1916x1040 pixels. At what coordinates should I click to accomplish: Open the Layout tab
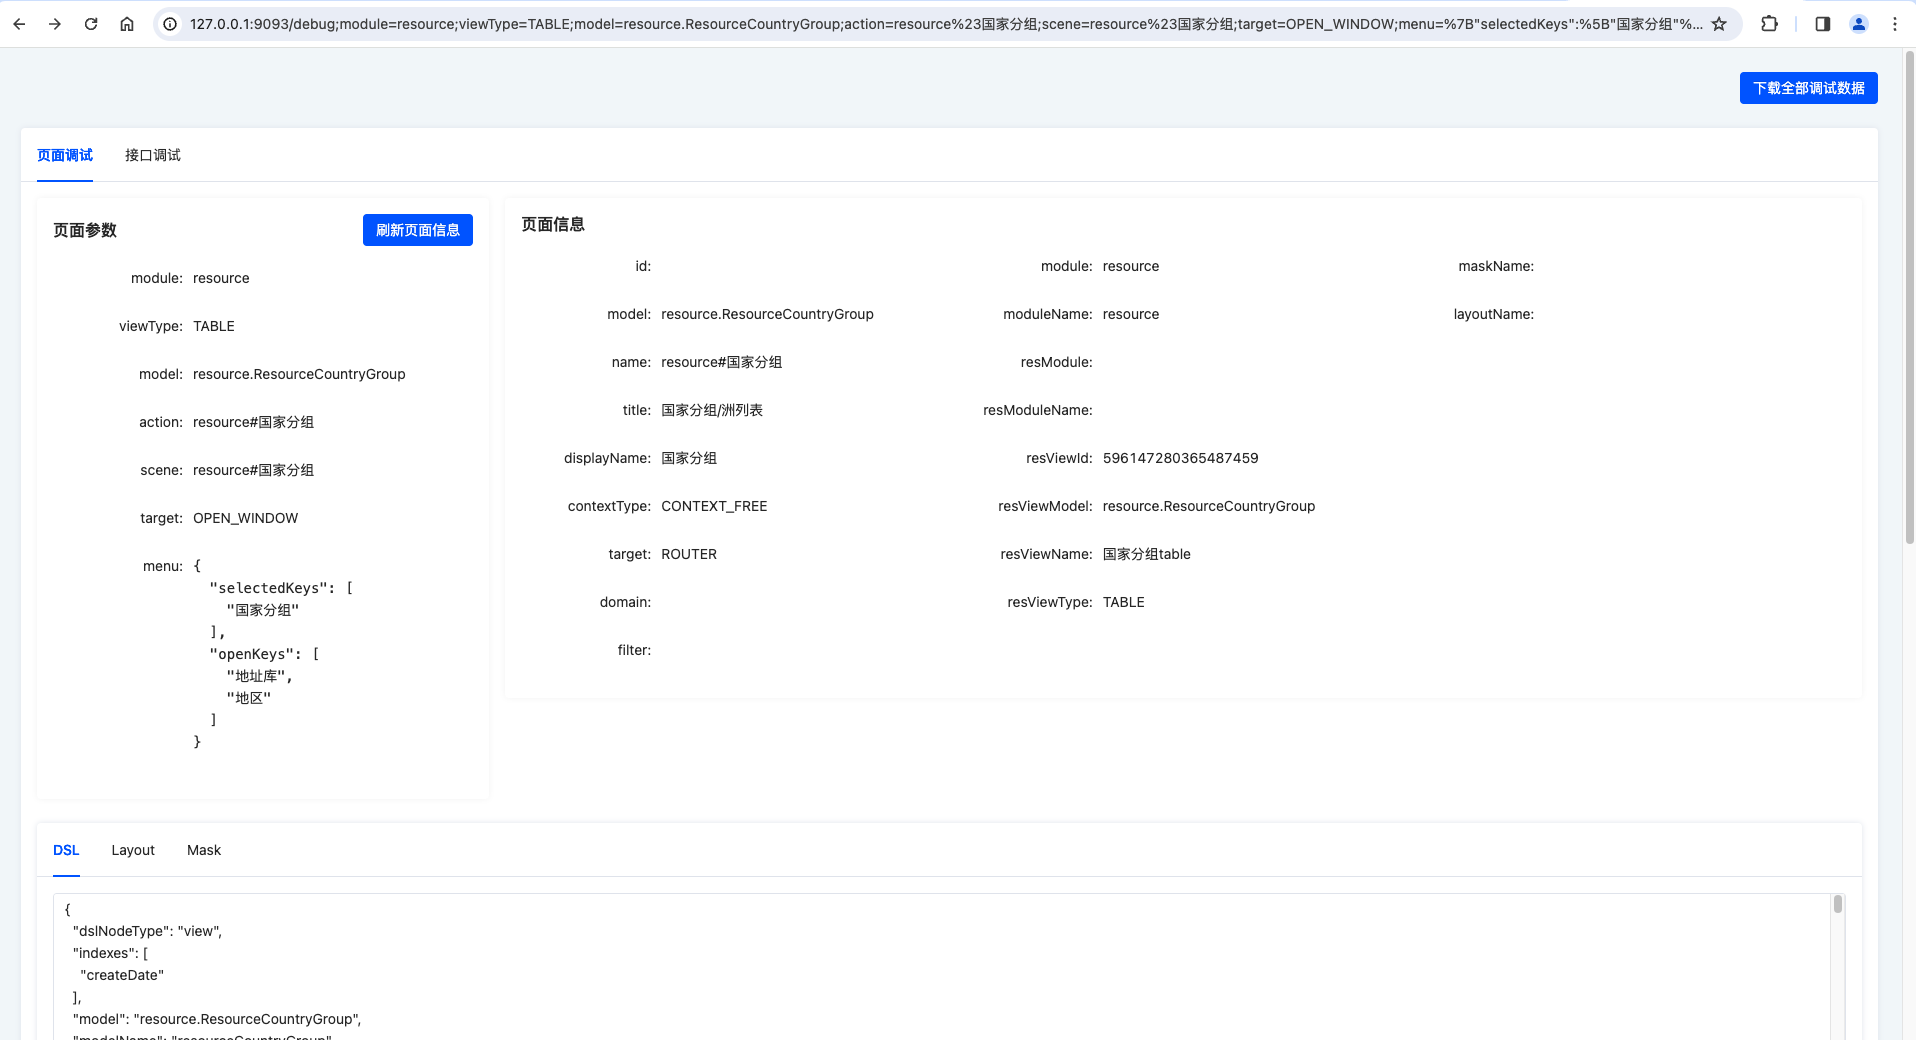(133, 850)
